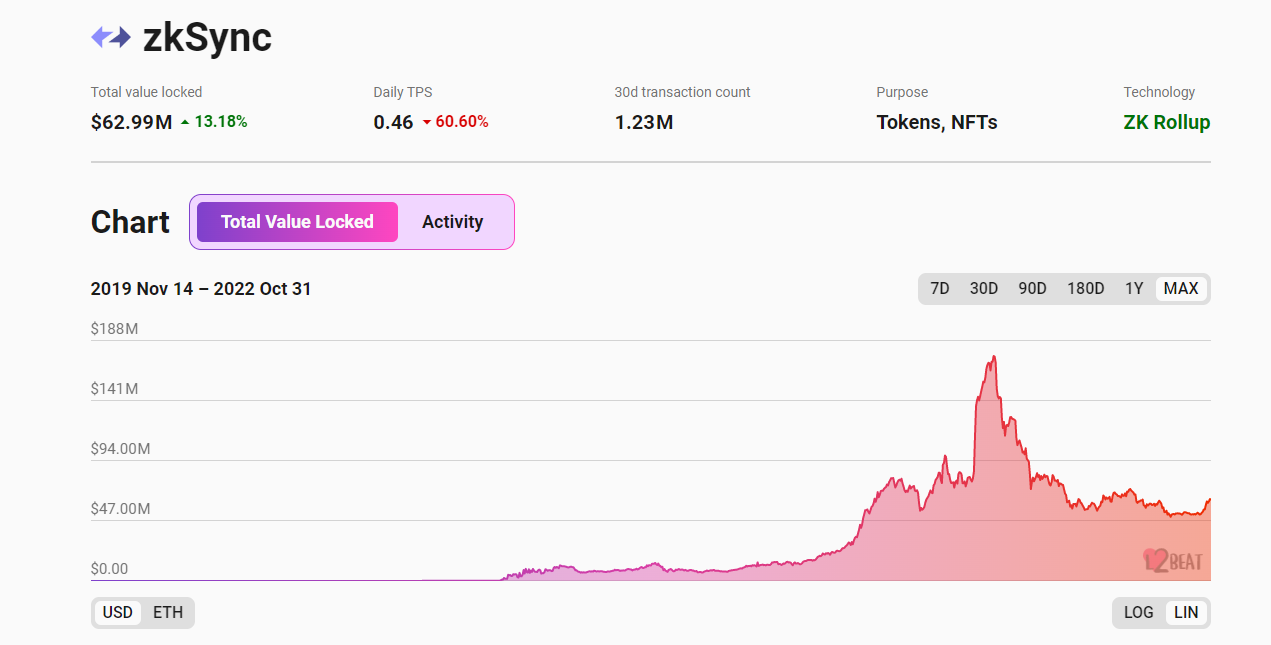Click the $47.00M y-axis label

(121, 508)
